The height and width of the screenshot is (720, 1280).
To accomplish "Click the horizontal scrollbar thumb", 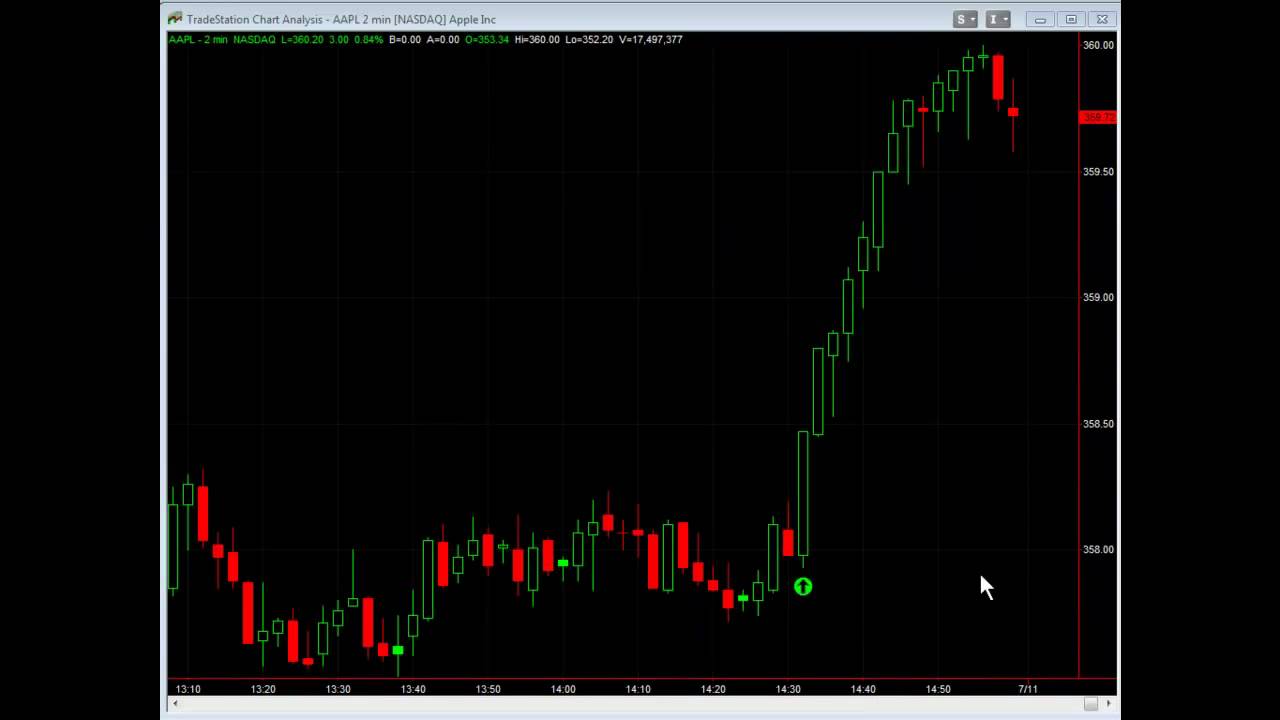I will click(1090, 704).
